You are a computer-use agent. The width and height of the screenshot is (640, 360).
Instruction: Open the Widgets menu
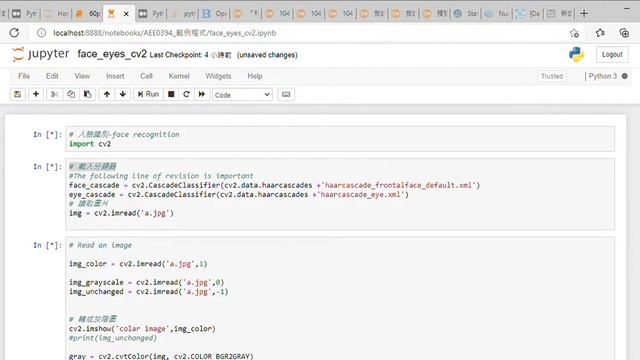pyautogui.click(x=218, y=76)
